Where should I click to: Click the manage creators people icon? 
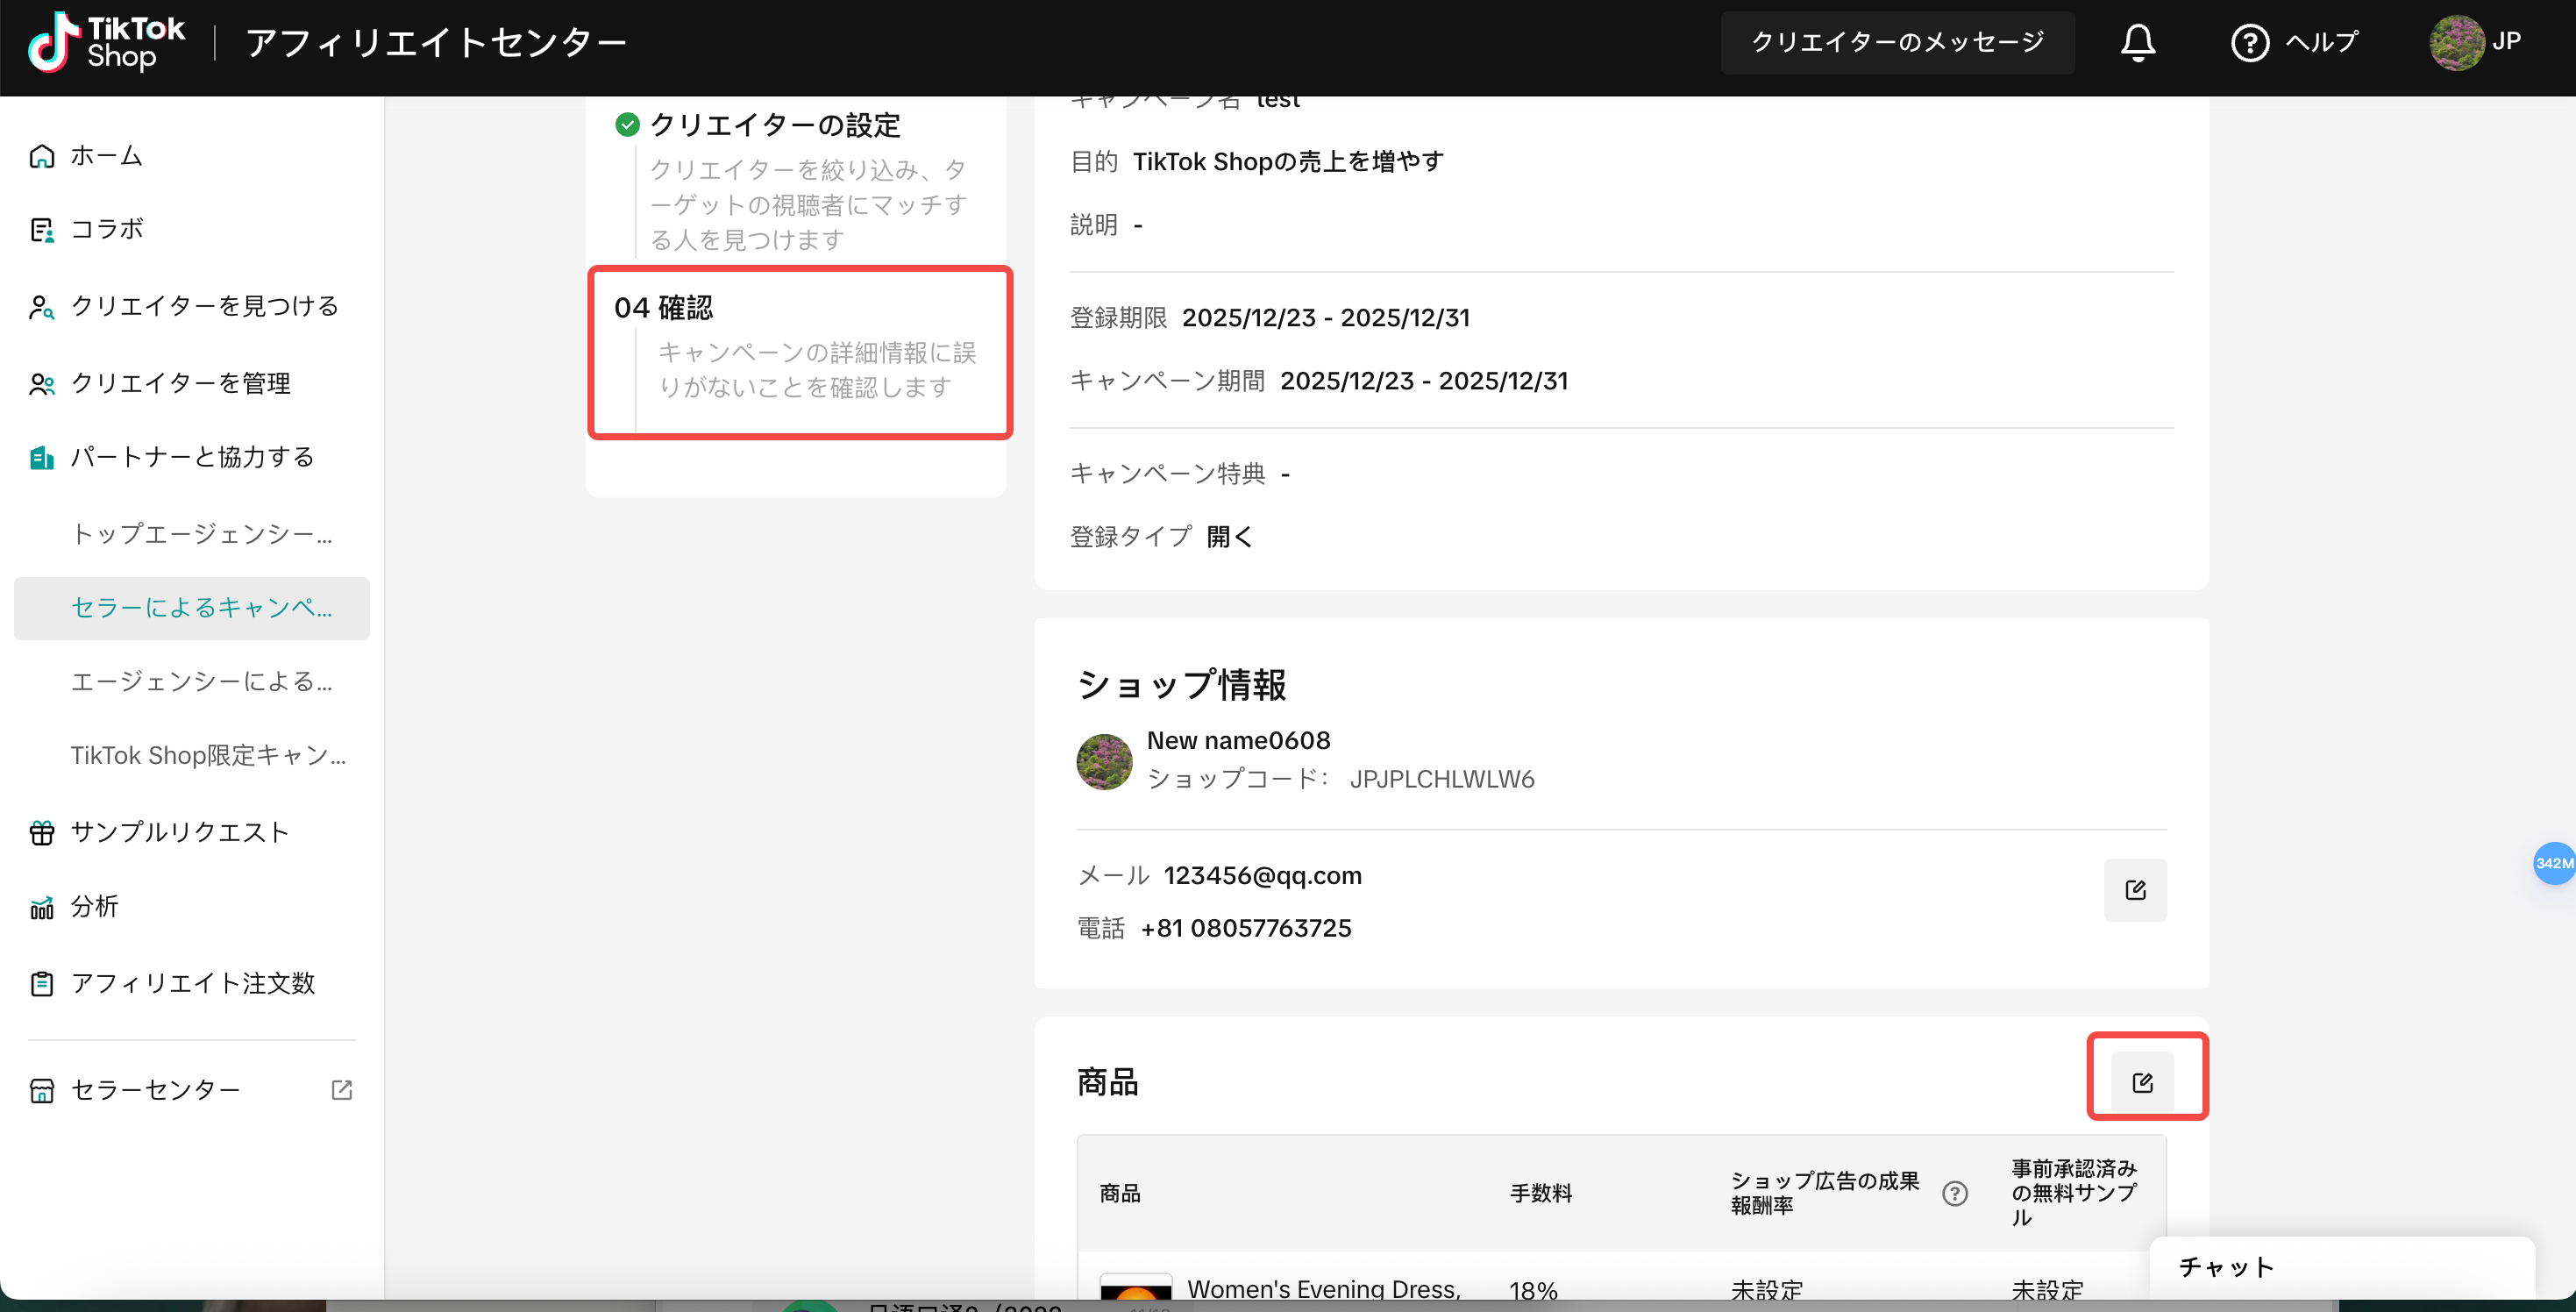click(42, 384)
